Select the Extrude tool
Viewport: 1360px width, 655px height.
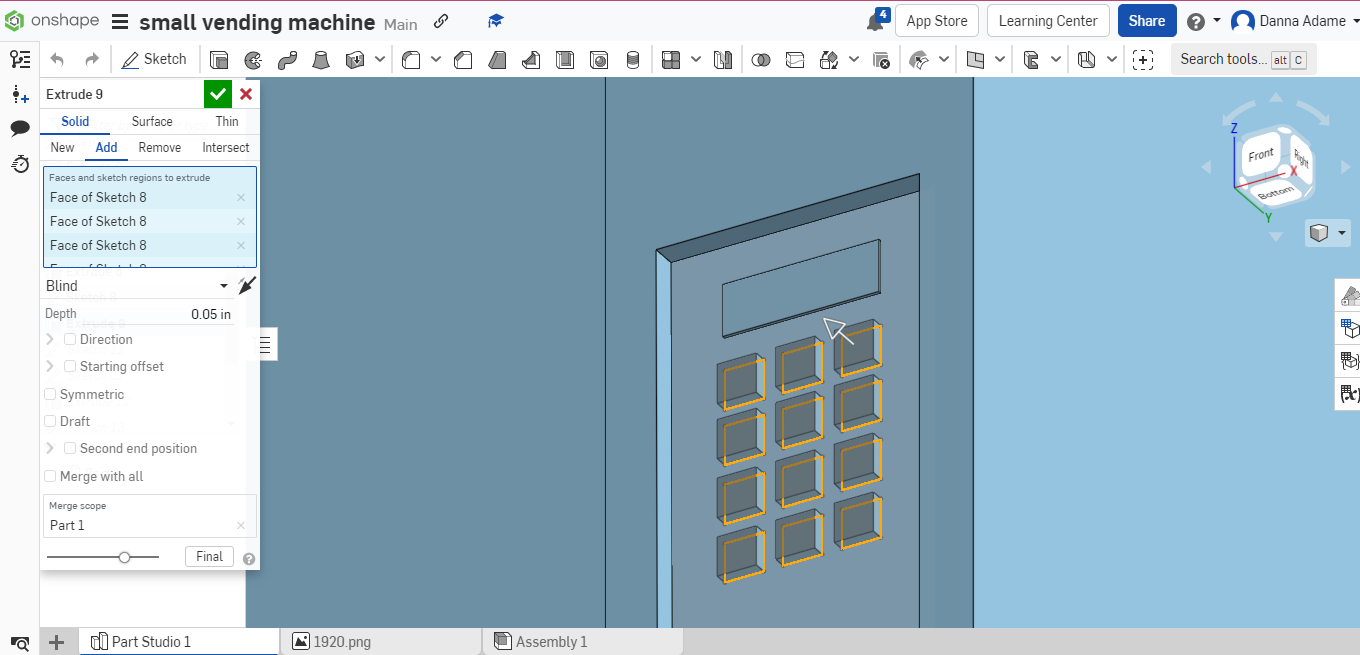[219, 59]
